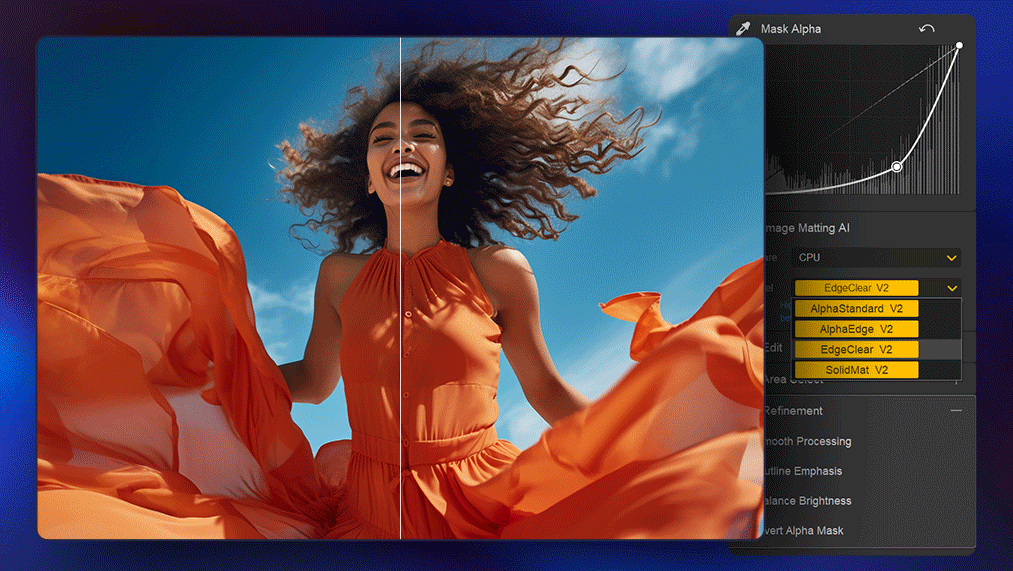Screen dimensions: 1013x571
Task: Click the Image Matting AI section header
Action: (808, 228)
